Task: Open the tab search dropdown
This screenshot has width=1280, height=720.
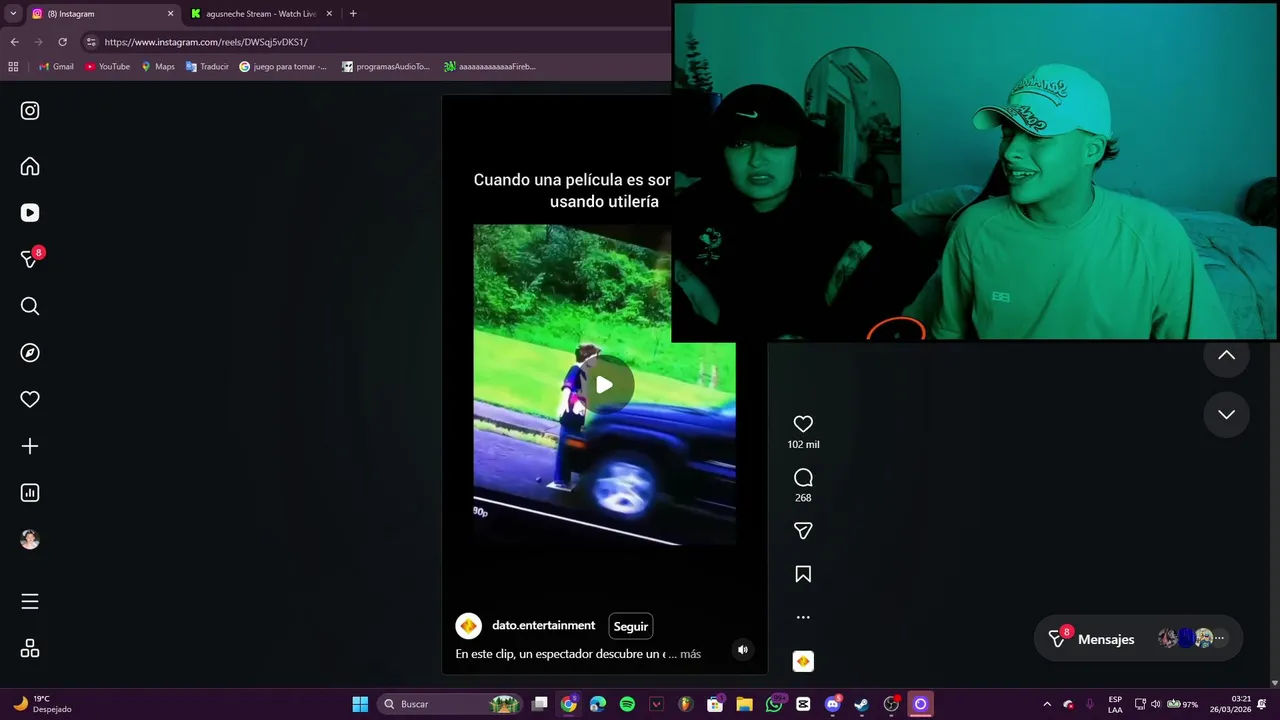Action: pos(13,14)
